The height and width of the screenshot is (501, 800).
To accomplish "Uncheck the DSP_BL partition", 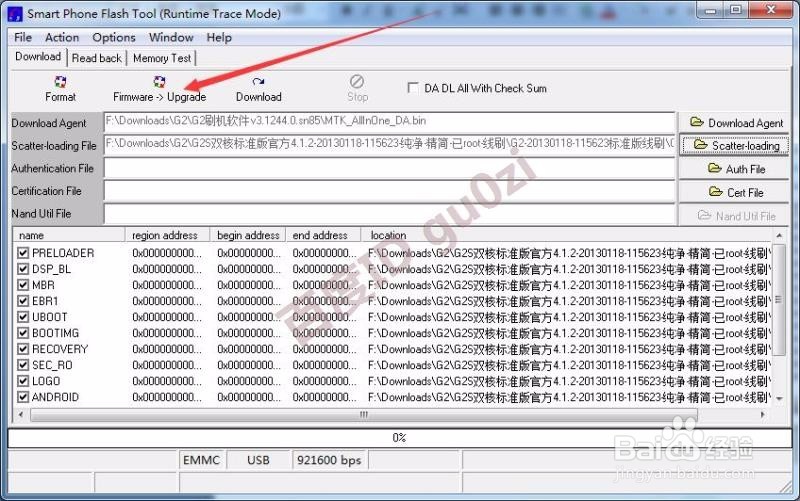I will [22, 269].
